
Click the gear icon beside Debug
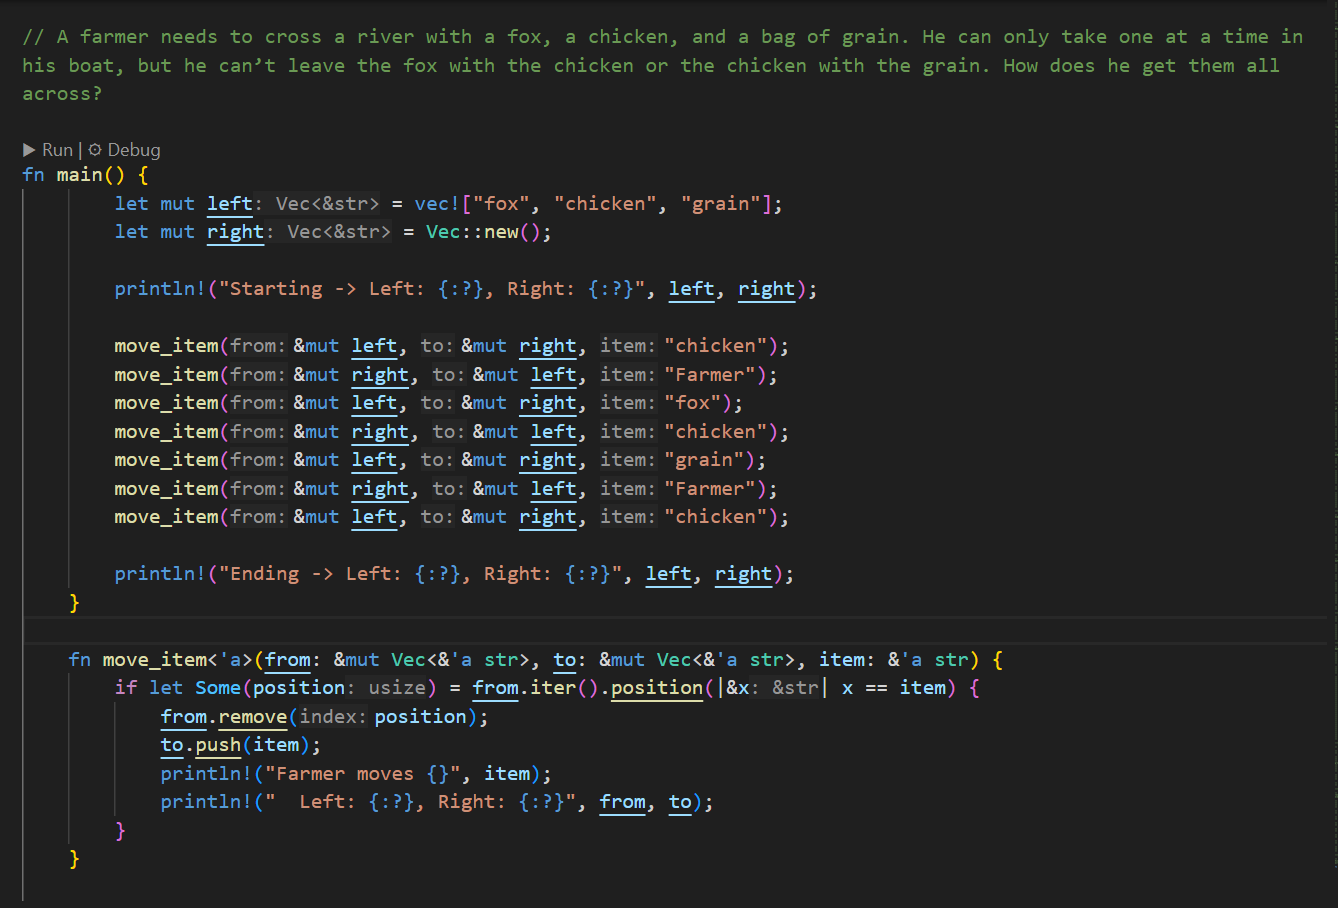95,150
